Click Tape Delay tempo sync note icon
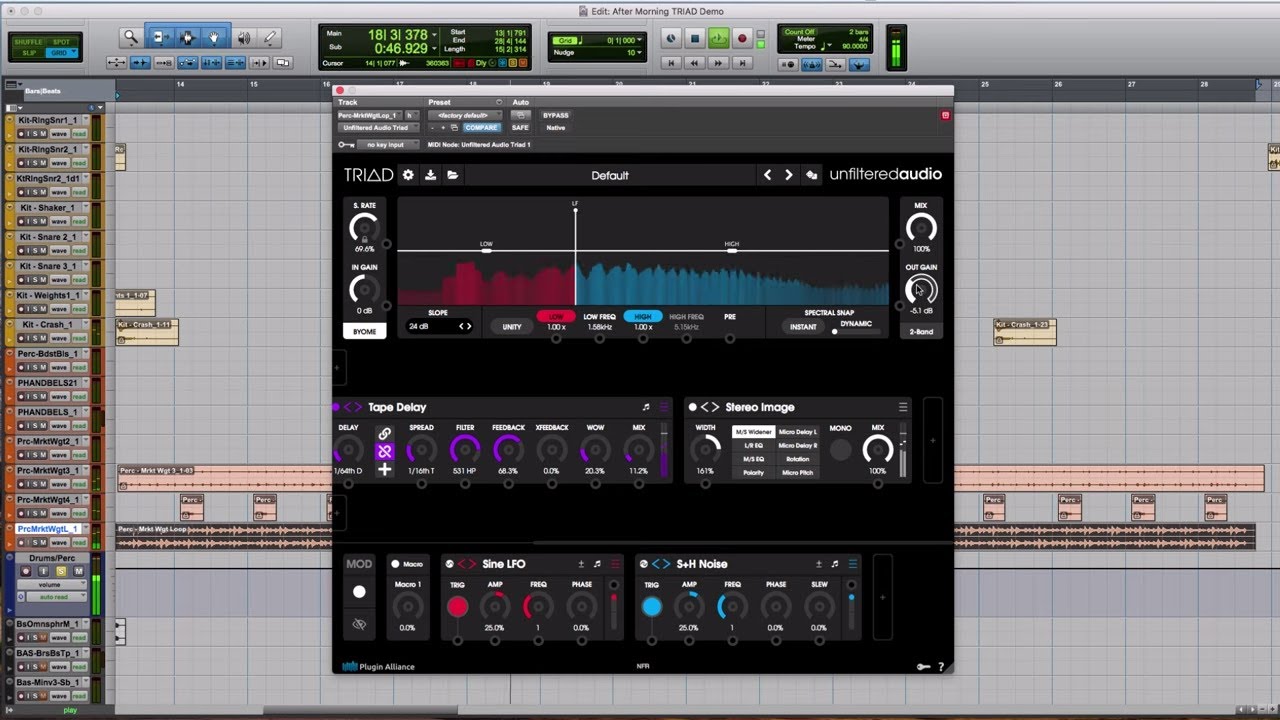 [645, 407]
